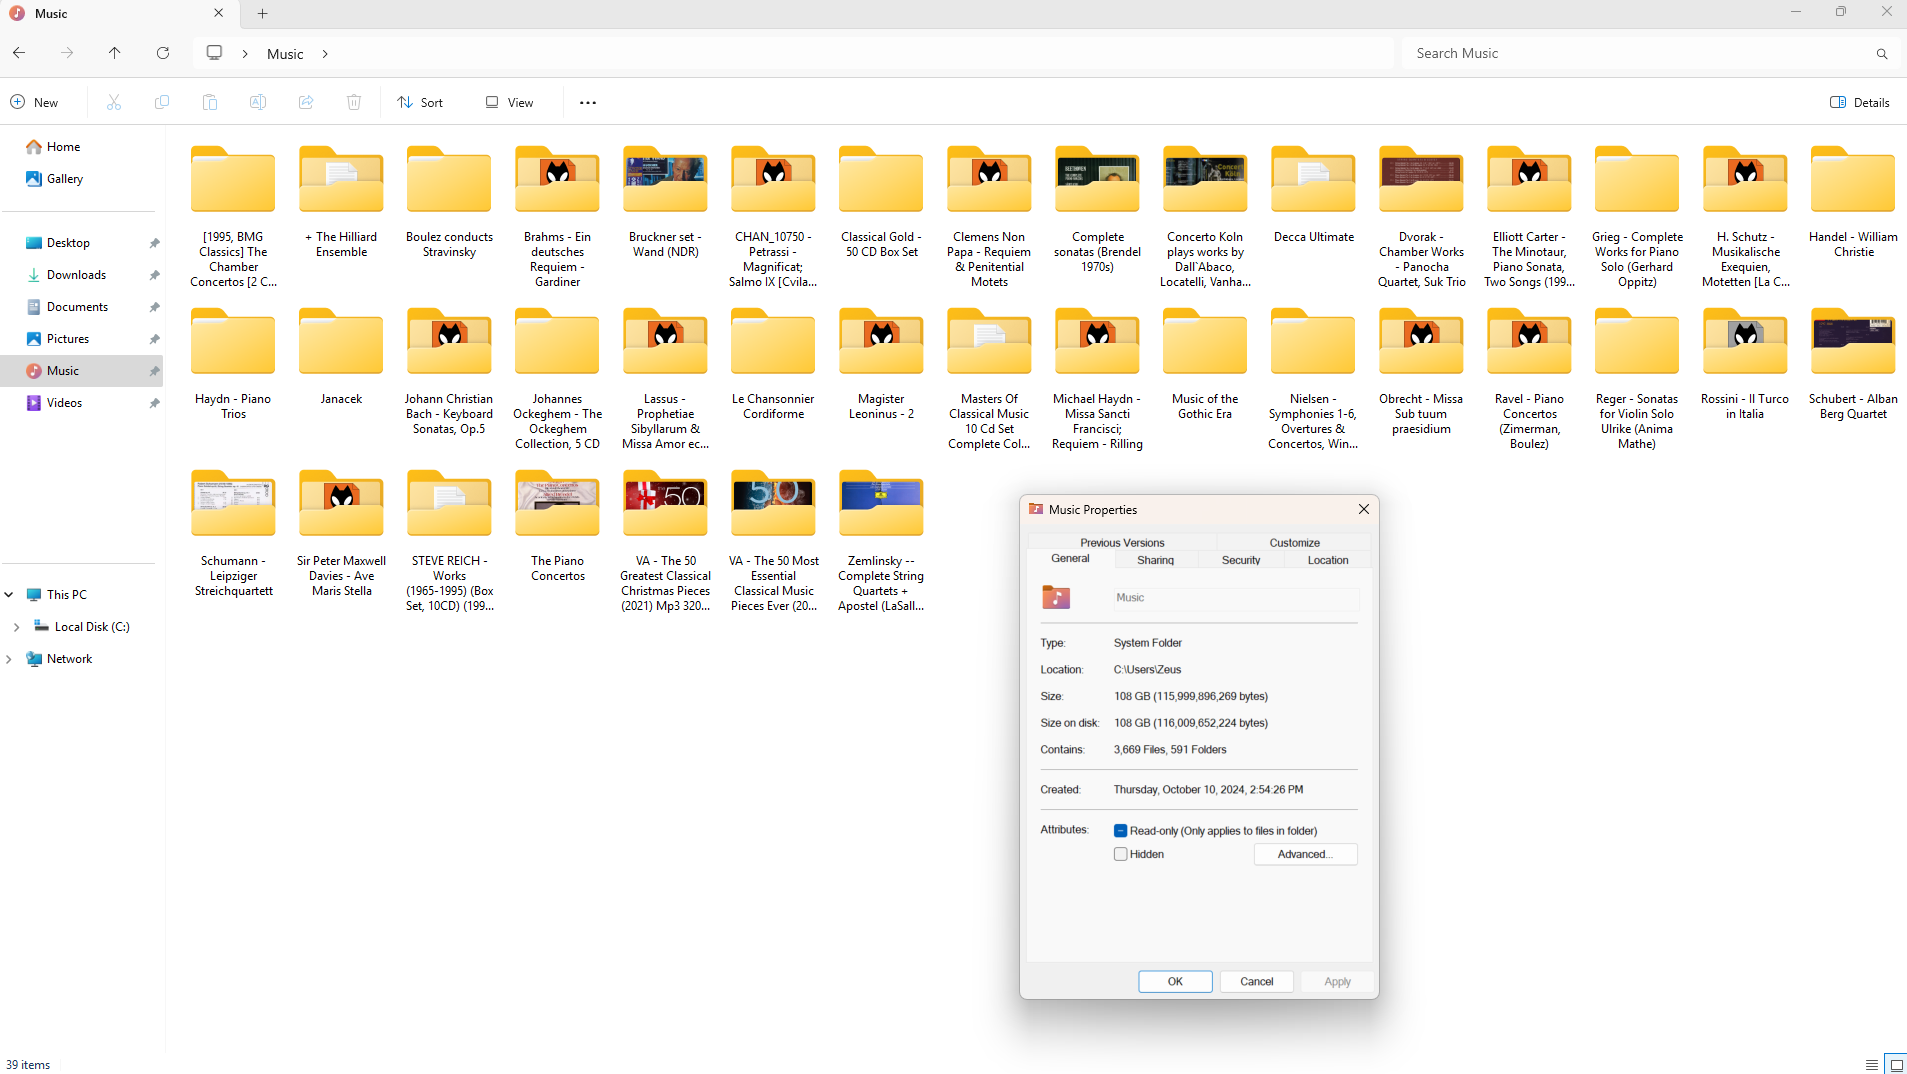Toggle the Read-only attribute checkbox
Screen dimensions: 1907x1074
pos(1121,830)
